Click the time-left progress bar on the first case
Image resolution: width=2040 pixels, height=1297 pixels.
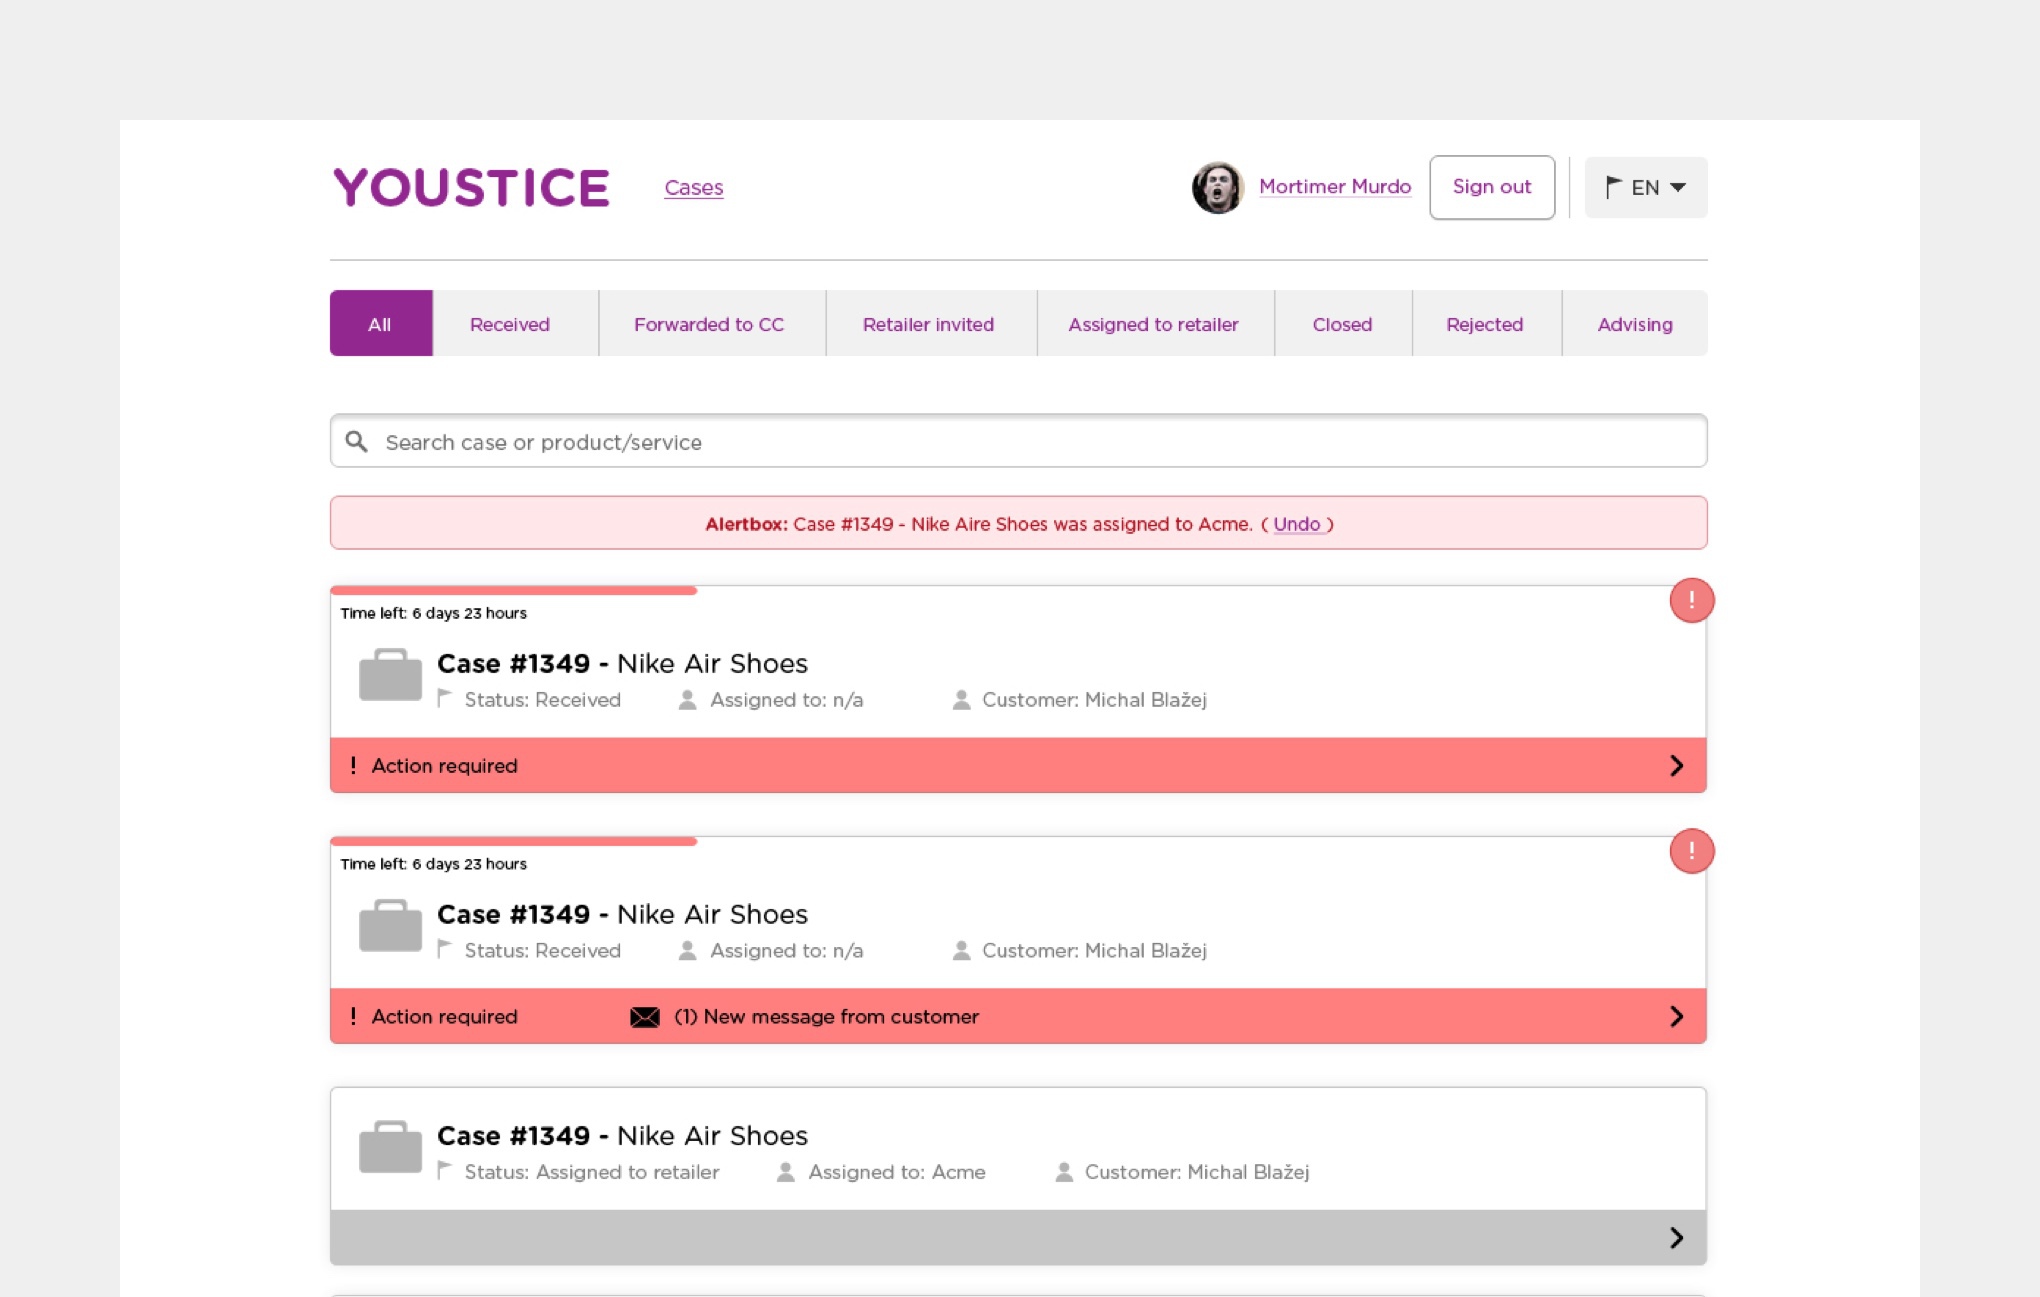point(514,590)
